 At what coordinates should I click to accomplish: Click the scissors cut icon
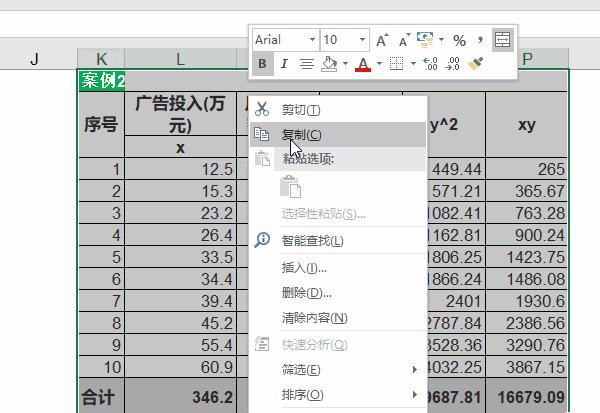262,109
